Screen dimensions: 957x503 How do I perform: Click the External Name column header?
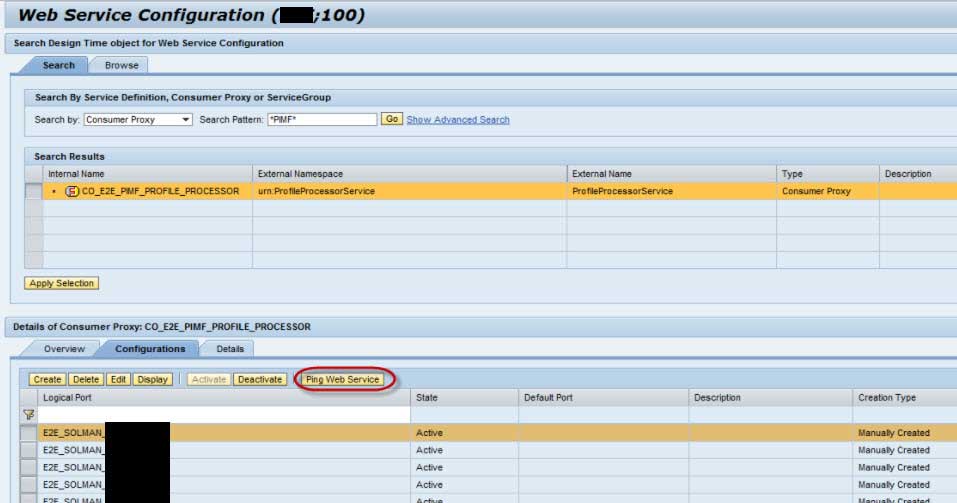point(671,174)
